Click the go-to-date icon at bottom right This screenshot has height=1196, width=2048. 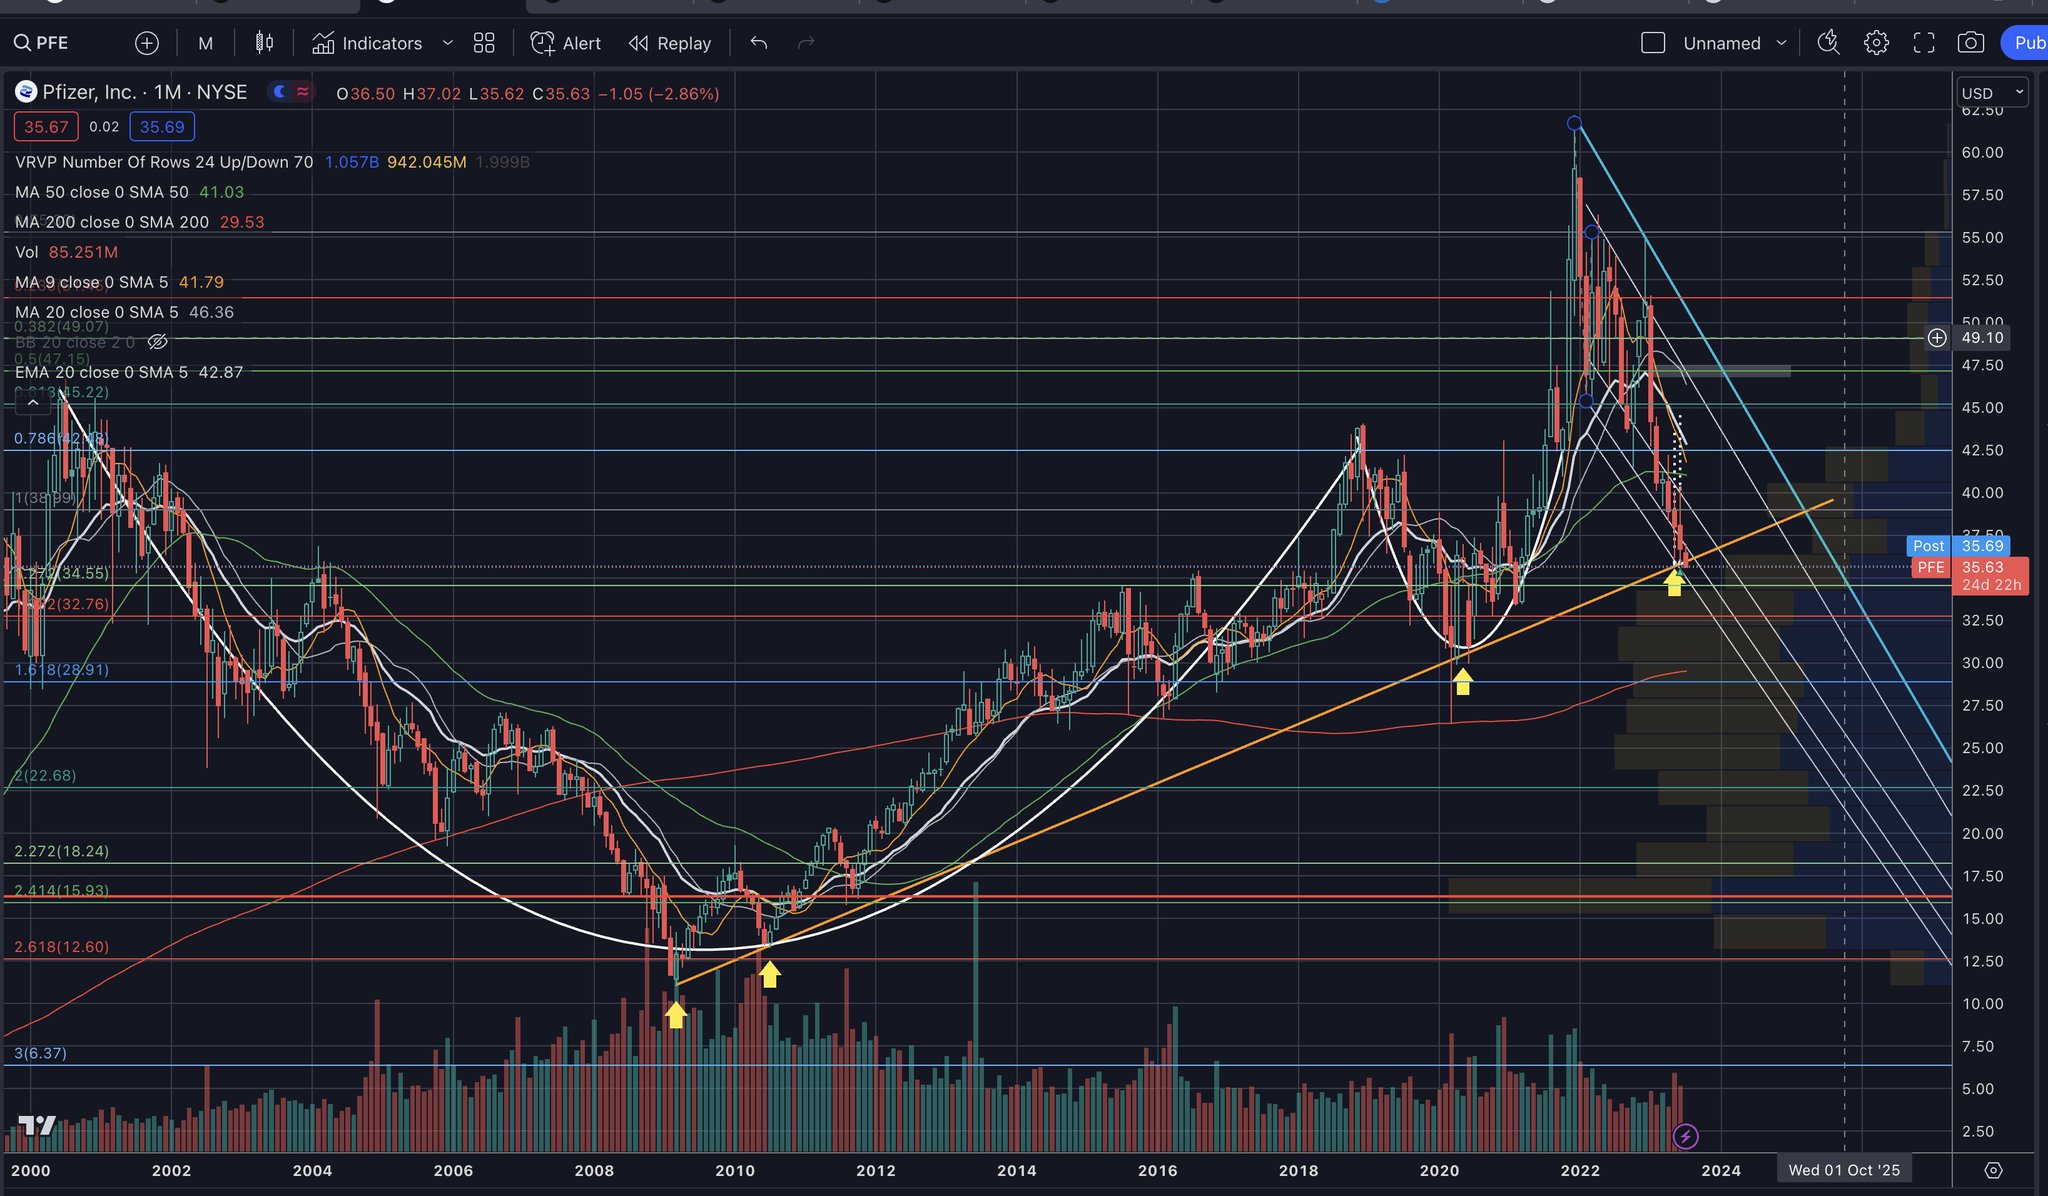point(1993,1170)
